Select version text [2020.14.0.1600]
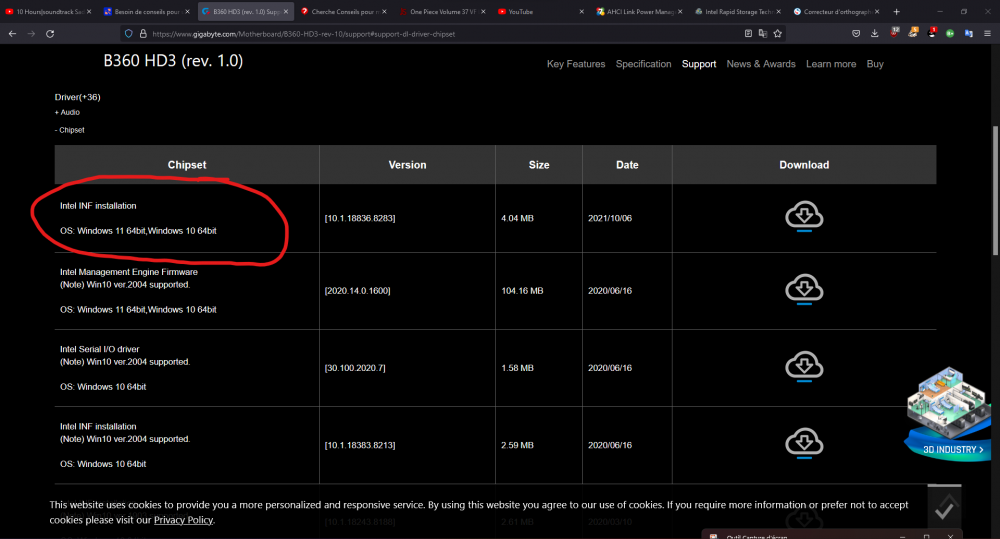The image size is (1000, 539). [357, 291]
